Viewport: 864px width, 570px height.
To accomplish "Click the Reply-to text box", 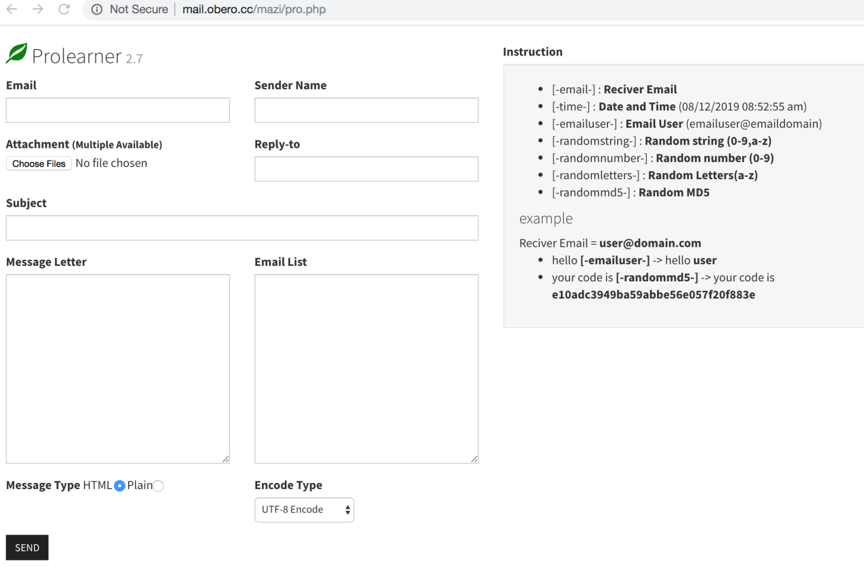I will (x=366, y=169).
